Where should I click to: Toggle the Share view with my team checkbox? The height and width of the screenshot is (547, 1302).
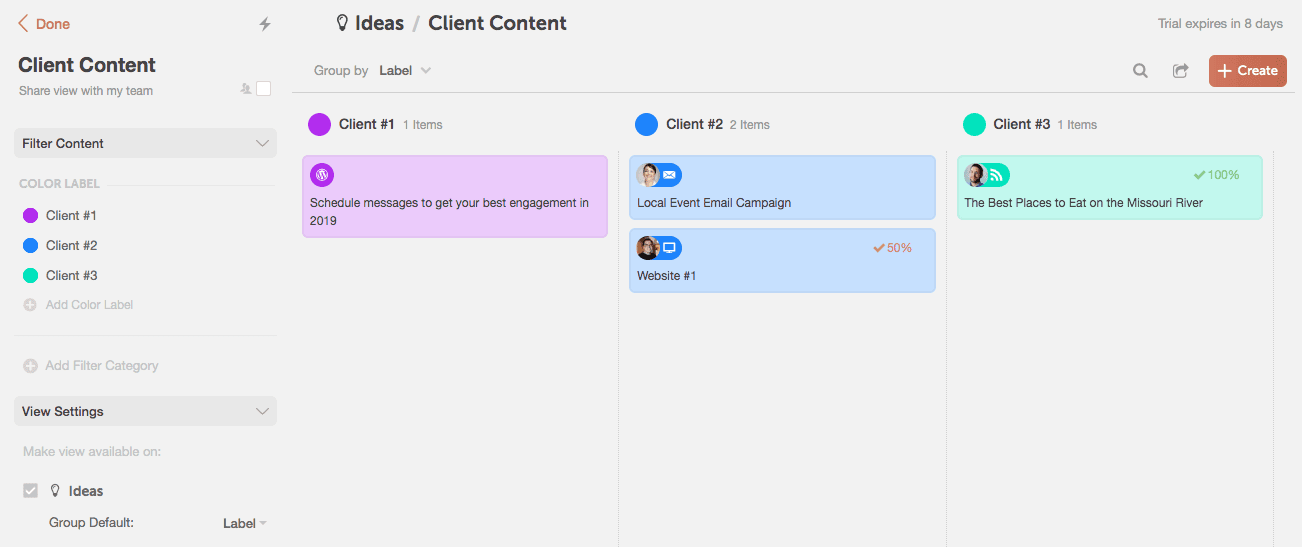pos(264,89)
